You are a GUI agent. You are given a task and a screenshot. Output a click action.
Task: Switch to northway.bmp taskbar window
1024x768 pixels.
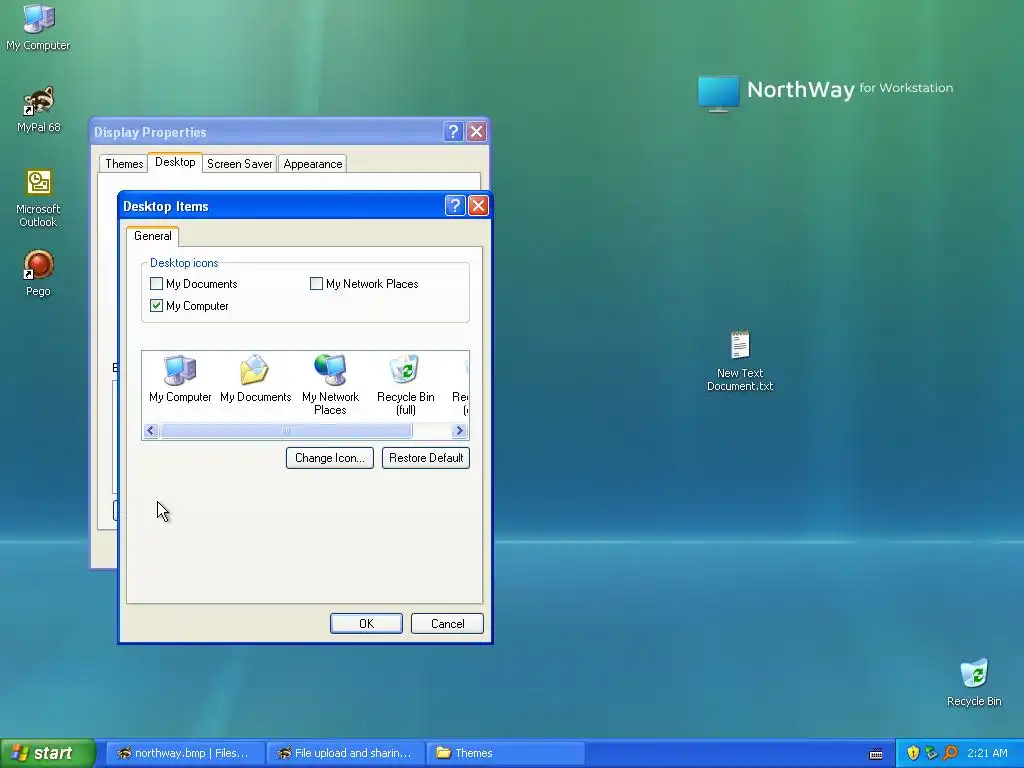point(185,753)
